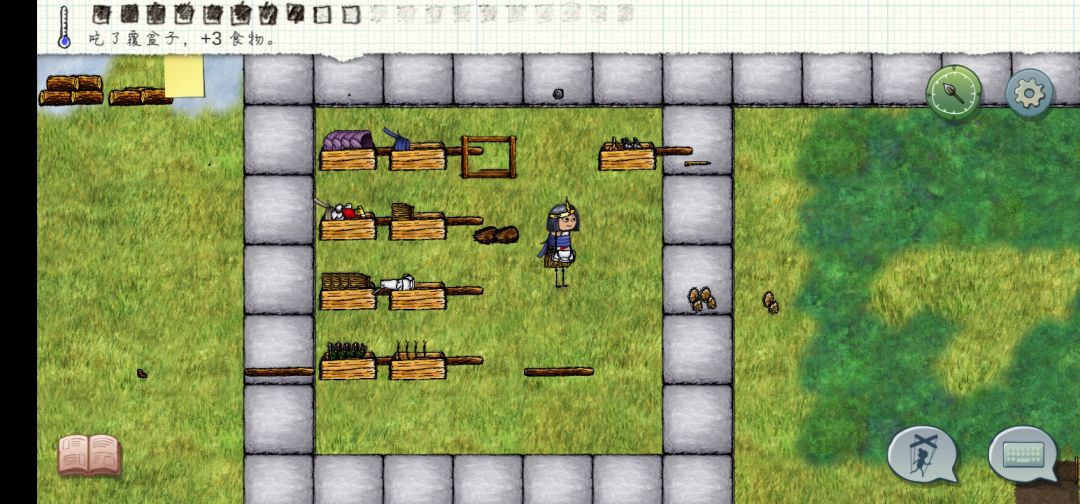
Task: Tap the brown dung pile
Action: click(x=496, y=235)
